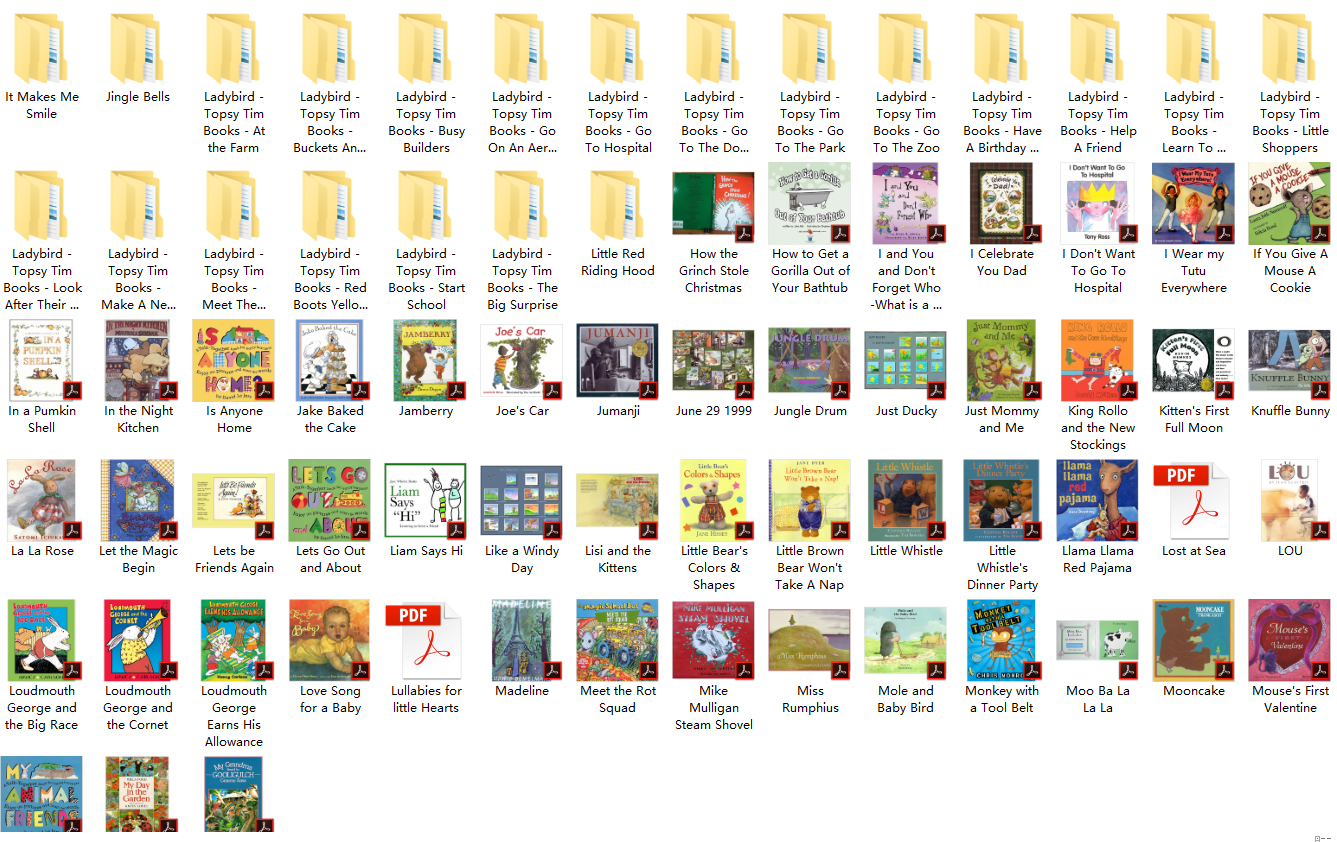Open the Jumanji PDF thumbnail
The height and width of the screenshot is (842, 1337).
[x=617, y=360]
